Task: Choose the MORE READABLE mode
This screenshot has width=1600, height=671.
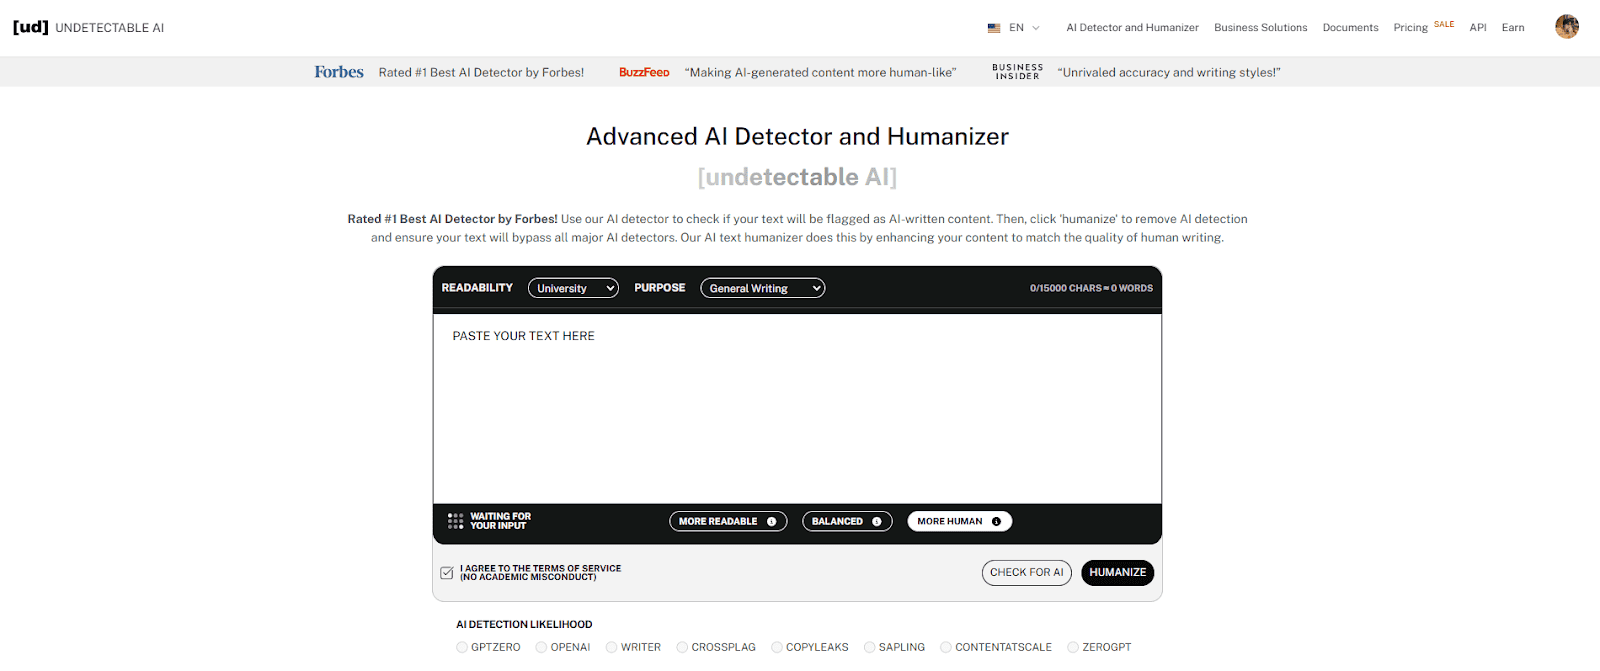Action: click(x=728, y=521)
